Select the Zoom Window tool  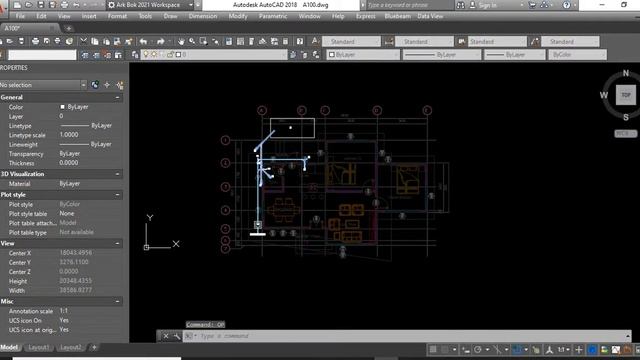point(203,41)
